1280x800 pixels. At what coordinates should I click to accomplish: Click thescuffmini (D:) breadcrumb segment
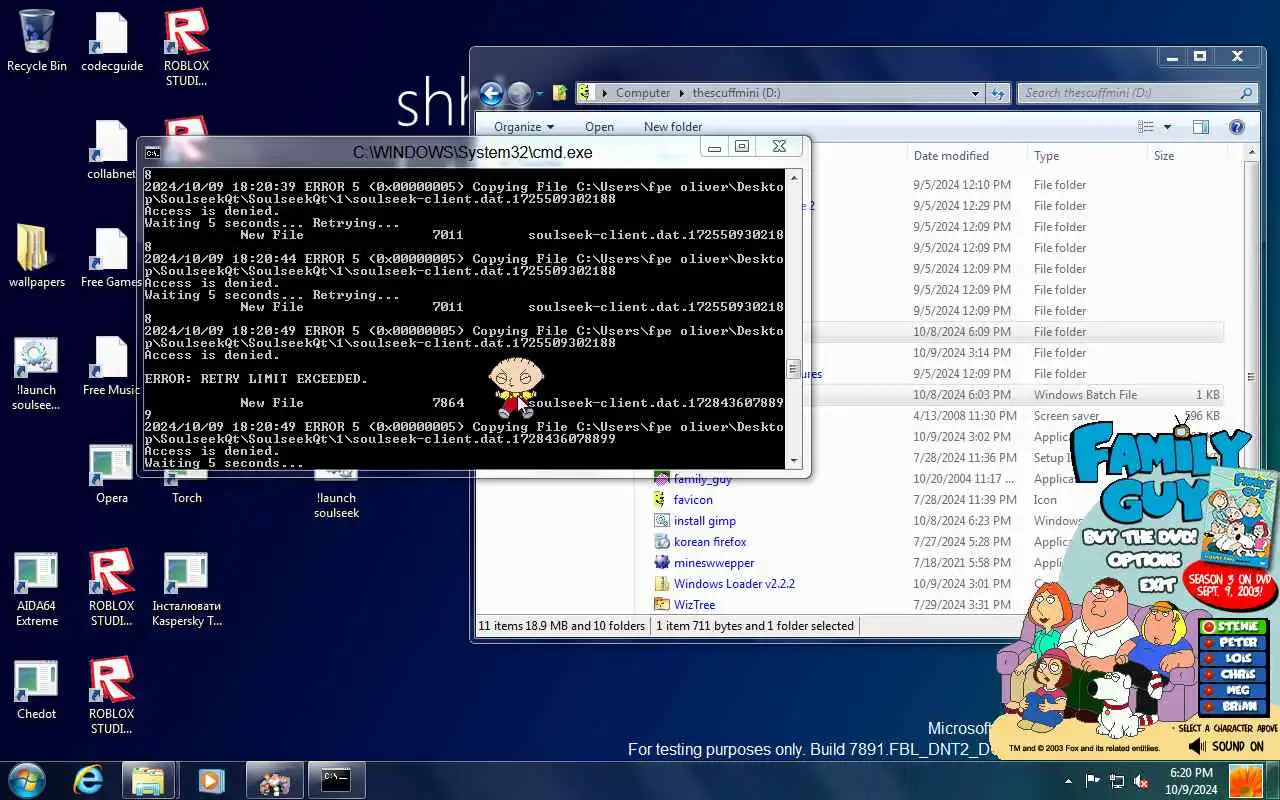[736, 93]
